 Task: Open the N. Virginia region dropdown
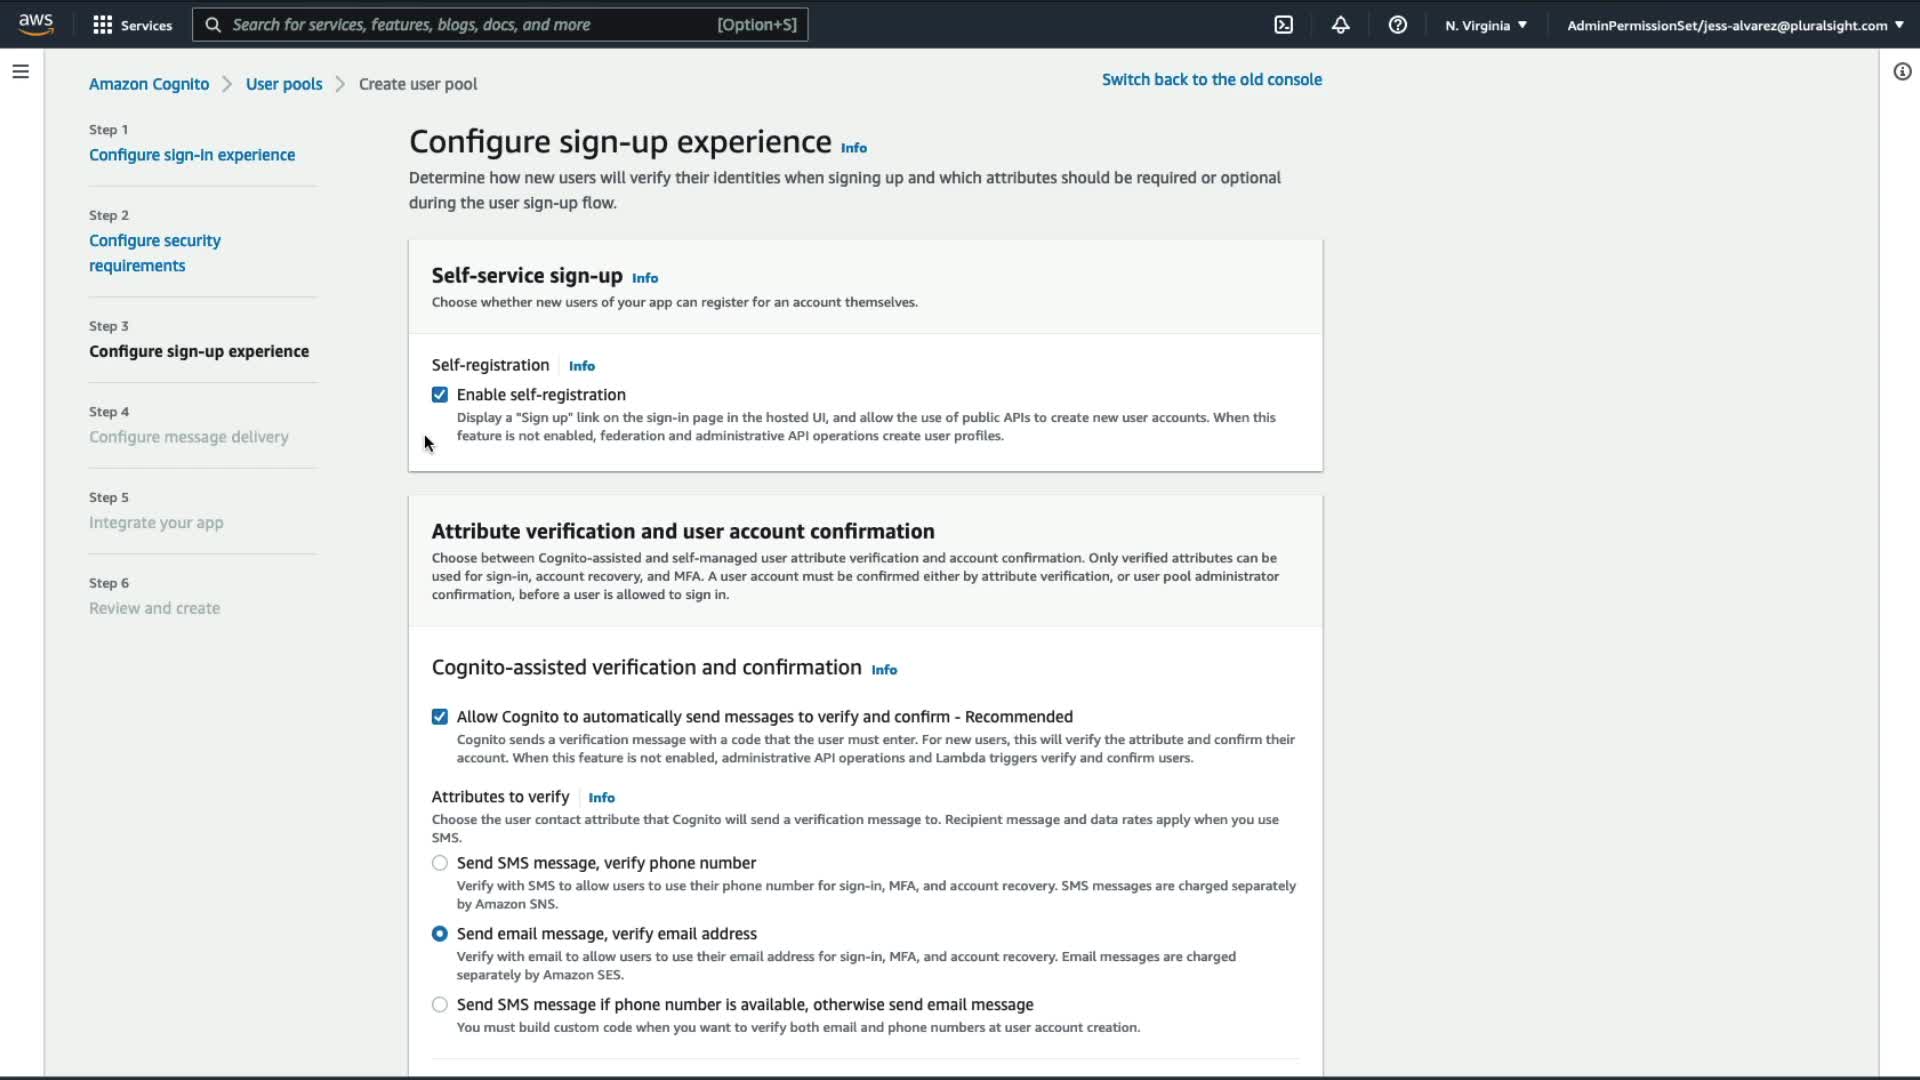1485,25
